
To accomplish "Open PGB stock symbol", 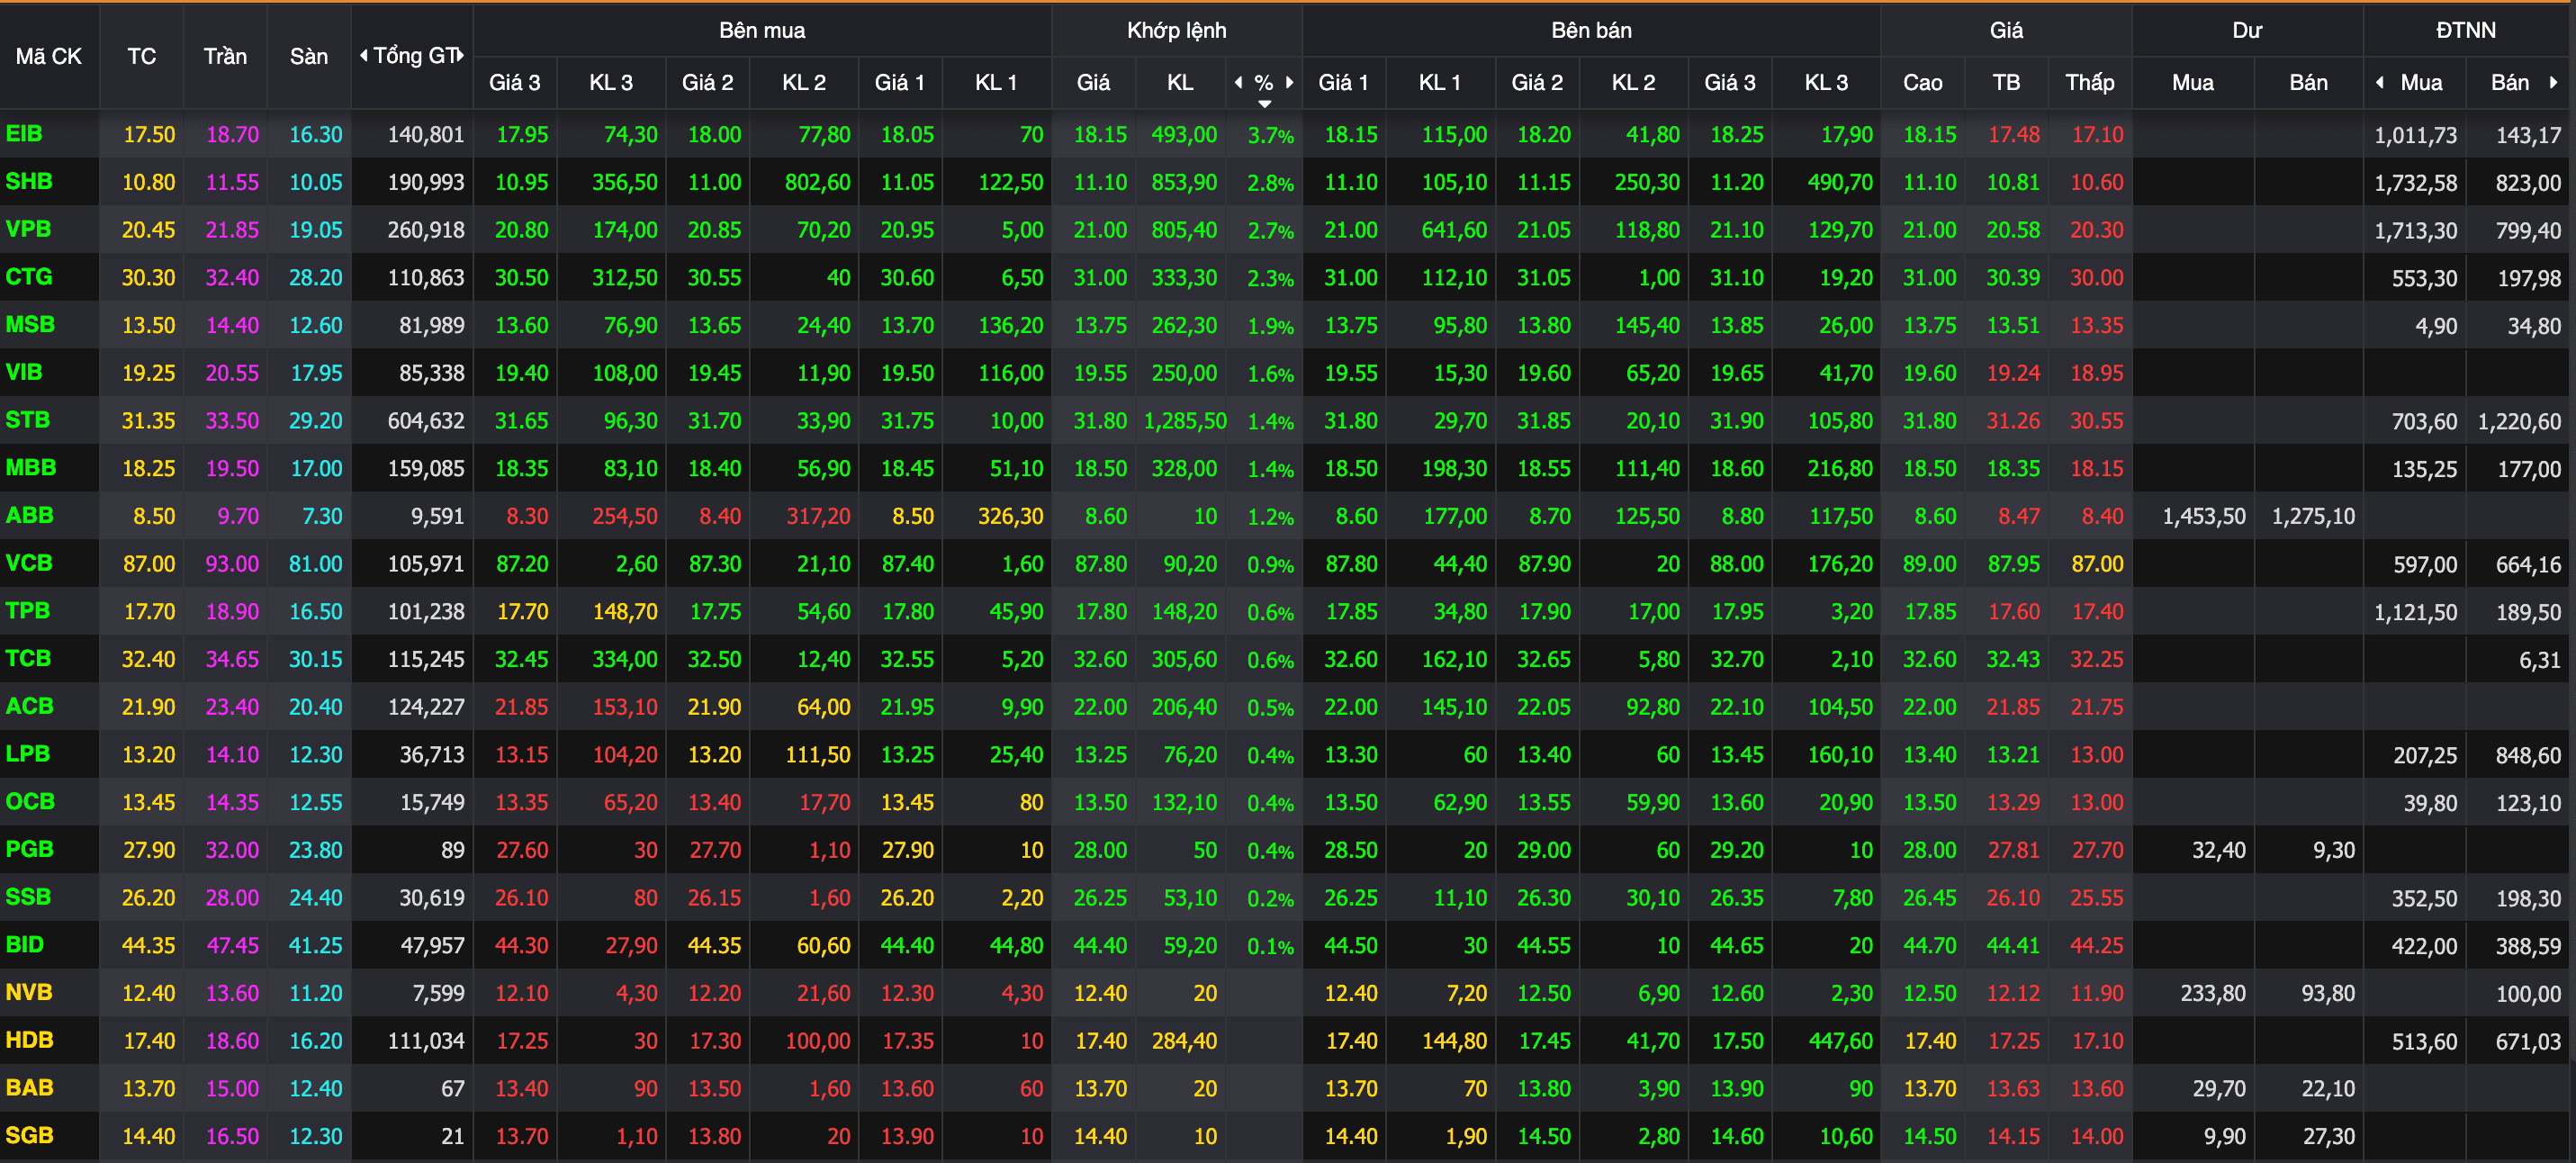I will point(29,849).
